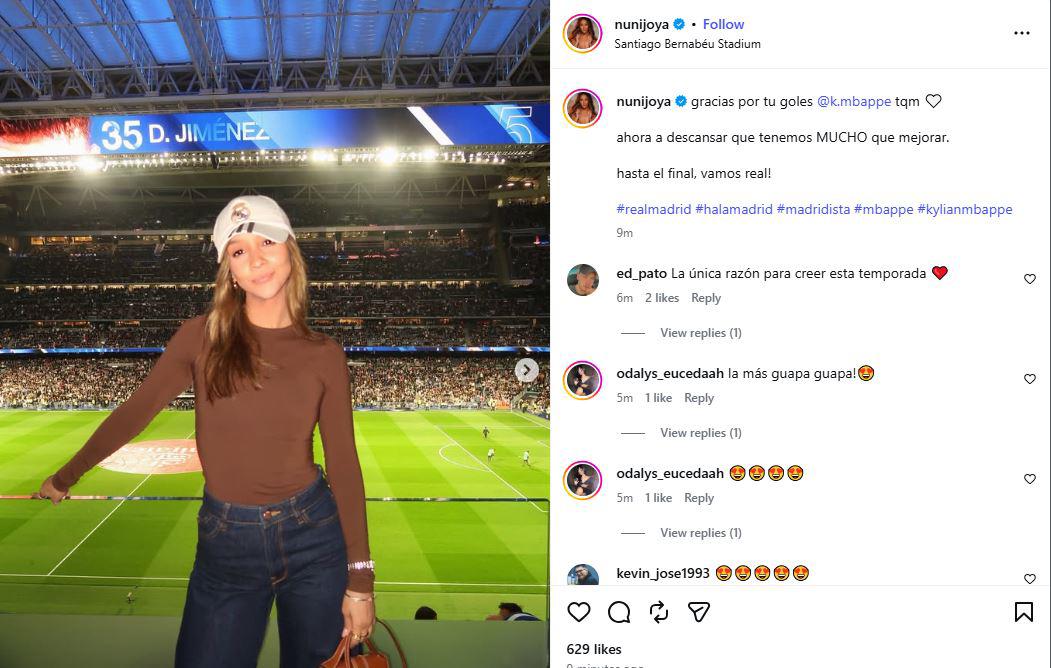Click the verified badge next to nunijoya

[681, 23]
